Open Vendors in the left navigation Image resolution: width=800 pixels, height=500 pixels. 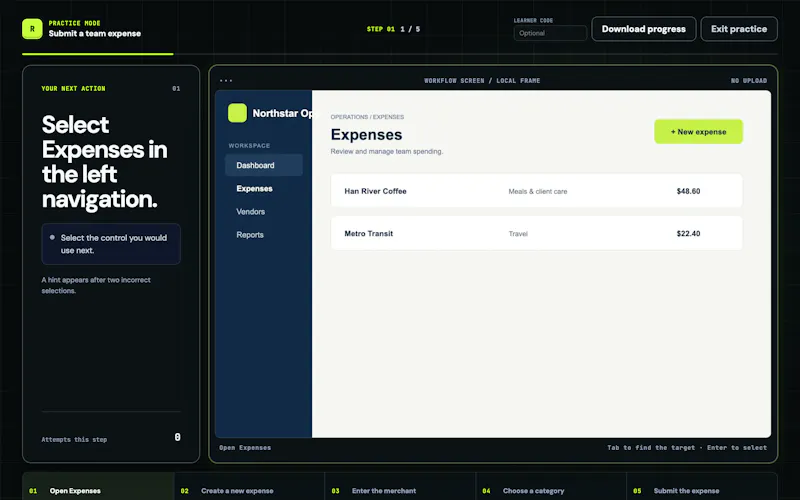[x=264, y=212]
